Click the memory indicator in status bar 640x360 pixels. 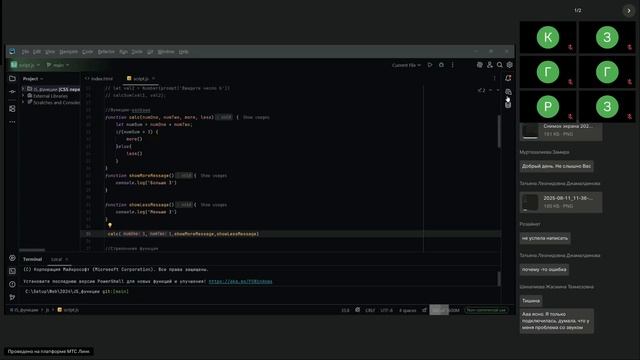pyautogui.click(x=445, y=310)
